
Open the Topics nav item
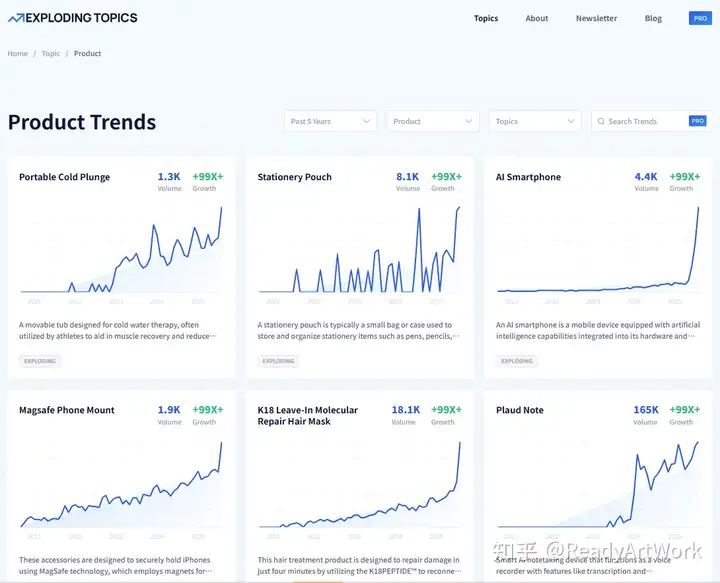tap(486, 18)
